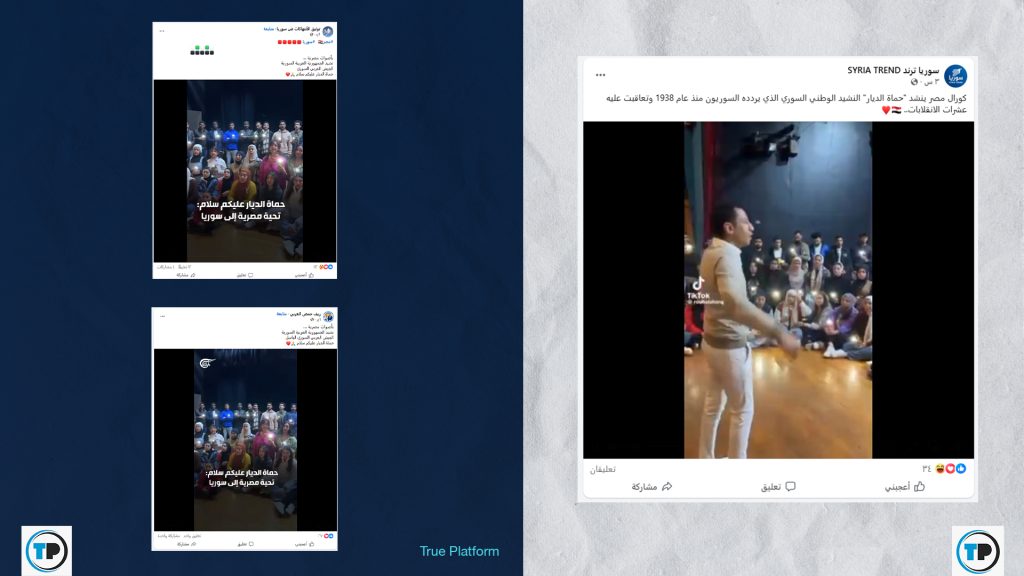Open top-left post page avatar

pyautogui.click(x=328, y=32)
